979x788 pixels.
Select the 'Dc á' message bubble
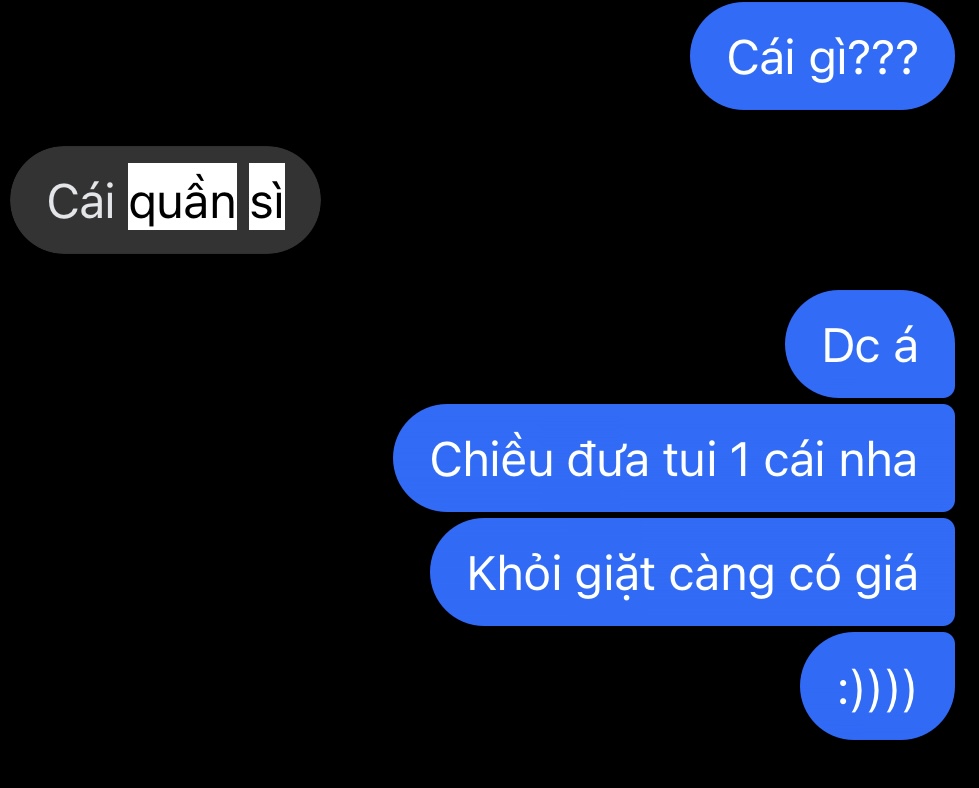point(870,344)
